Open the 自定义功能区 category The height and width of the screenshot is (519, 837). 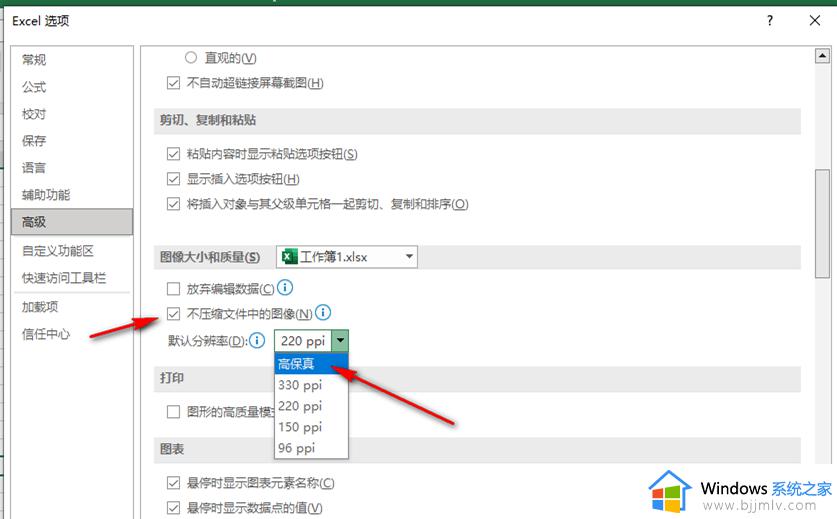click(72, 250)
